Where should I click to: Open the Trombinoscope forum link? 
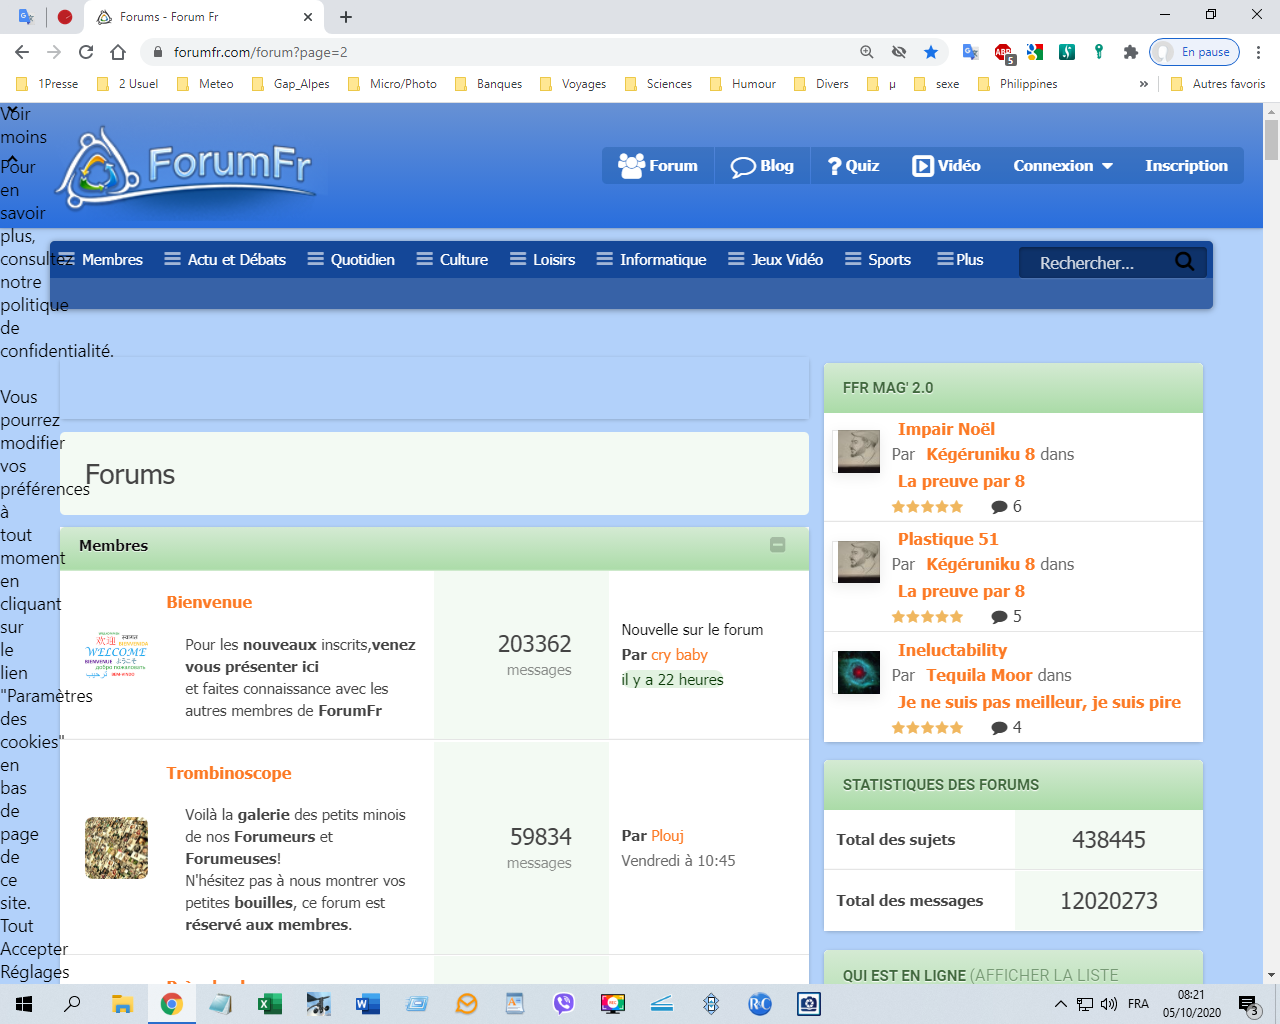pyautogui.click(x=229, y=773)
